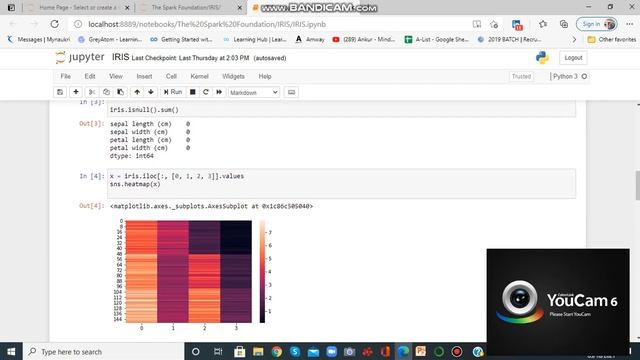Open the A-List Google Sheet bookmark
The height and width of the screenshot is (360, 640).
click(437, 40)
